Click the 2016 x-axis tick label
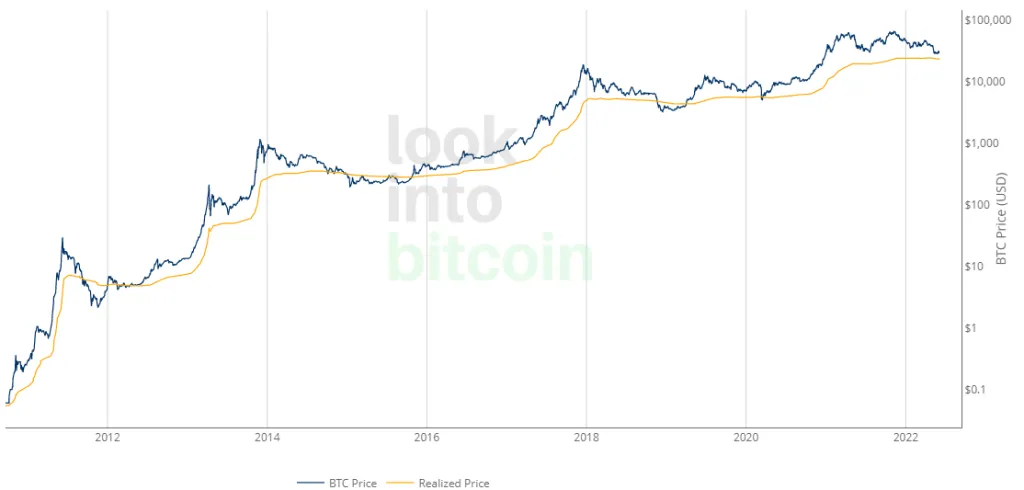This screenshot has height=490, width=1024. (x=426, y=438)
